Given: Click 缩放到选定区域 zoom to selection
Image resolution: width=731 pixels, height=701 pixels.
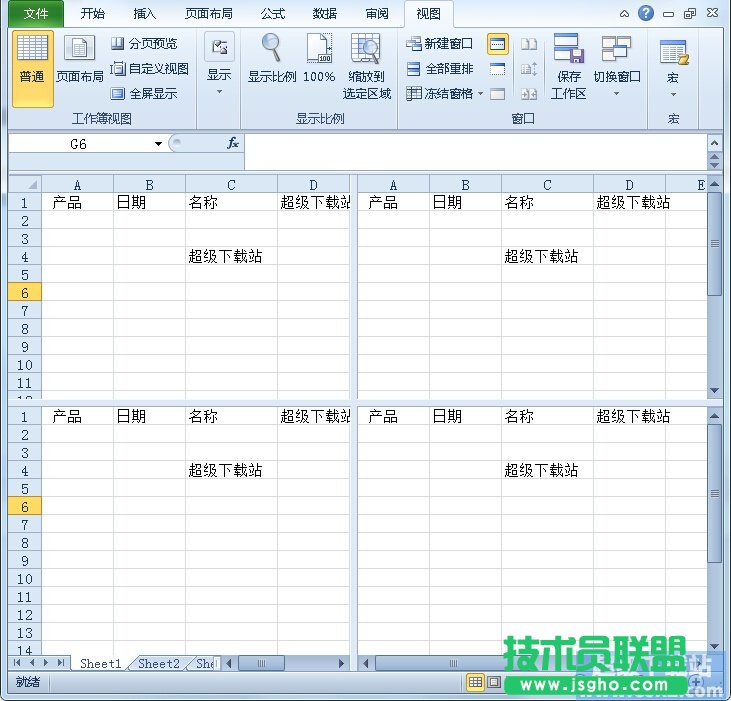Looking at the screenshot, I should 367,66.
